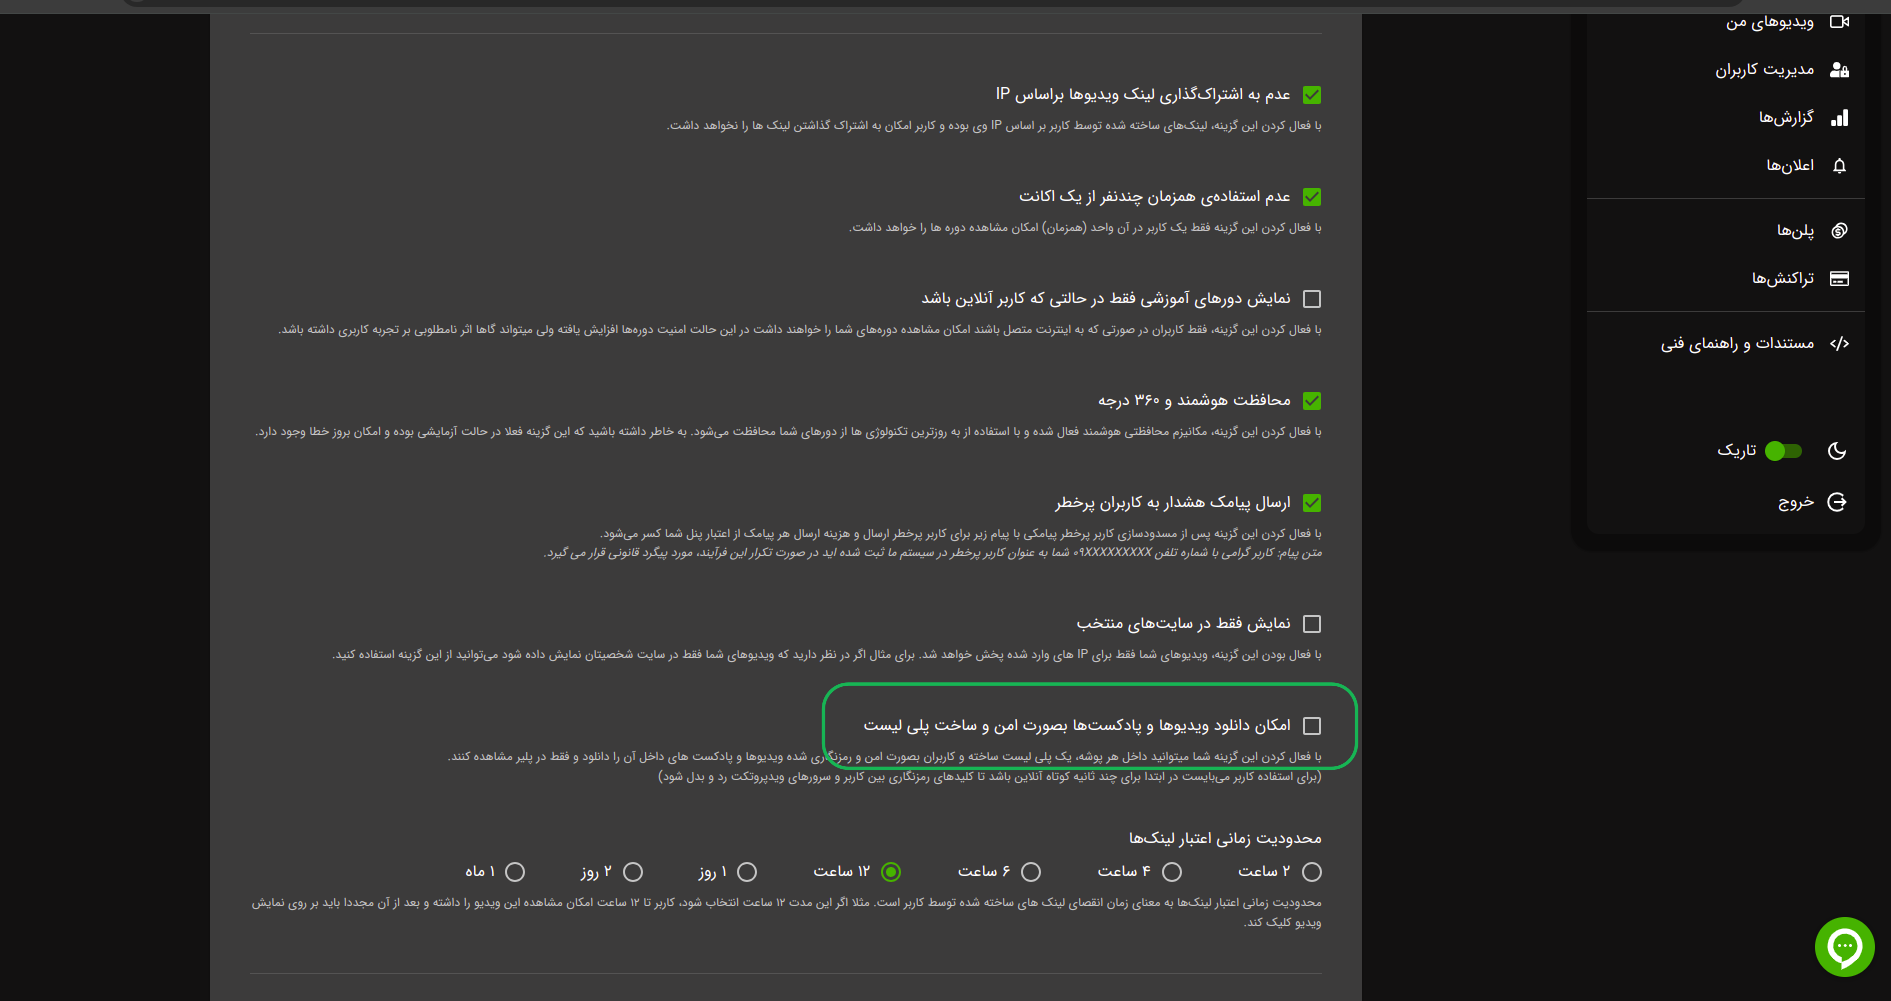The image size is (1891, 1001).
Task: Select the ۲ روز radio option
Action: (633, 872)
